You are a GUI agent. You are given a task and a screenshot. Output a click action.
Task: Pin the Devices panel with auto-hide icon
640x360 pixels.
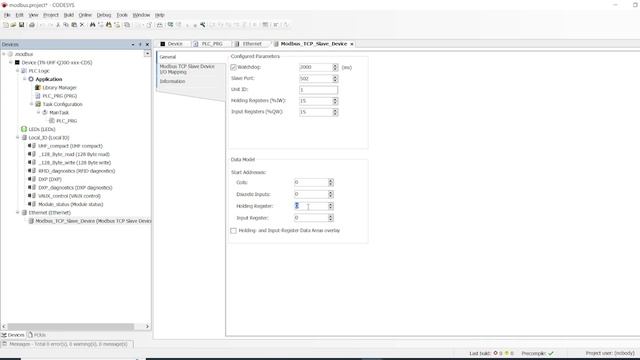click(140, 44)
